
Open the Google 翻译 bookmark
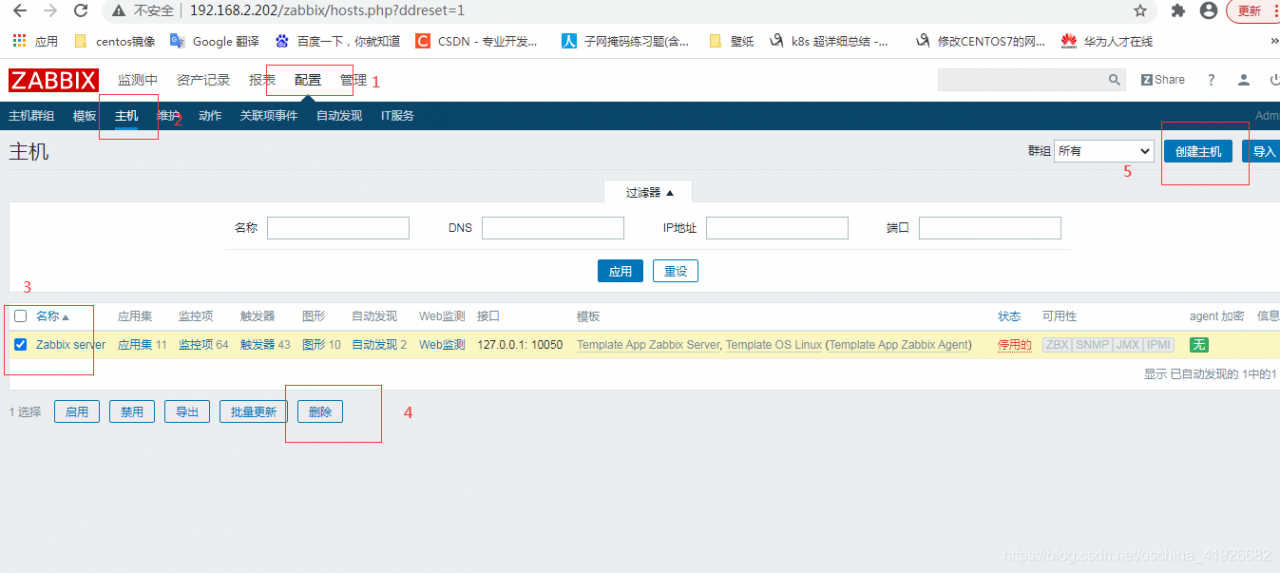click(215, 41)
